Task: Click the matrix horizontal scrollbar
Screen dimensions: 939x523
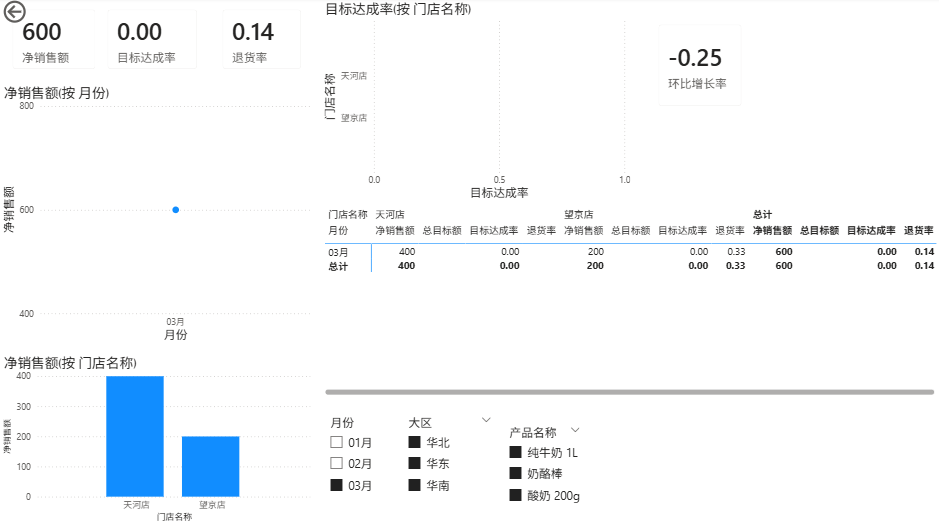Action: pyautogui.click(x=629, y=392)
